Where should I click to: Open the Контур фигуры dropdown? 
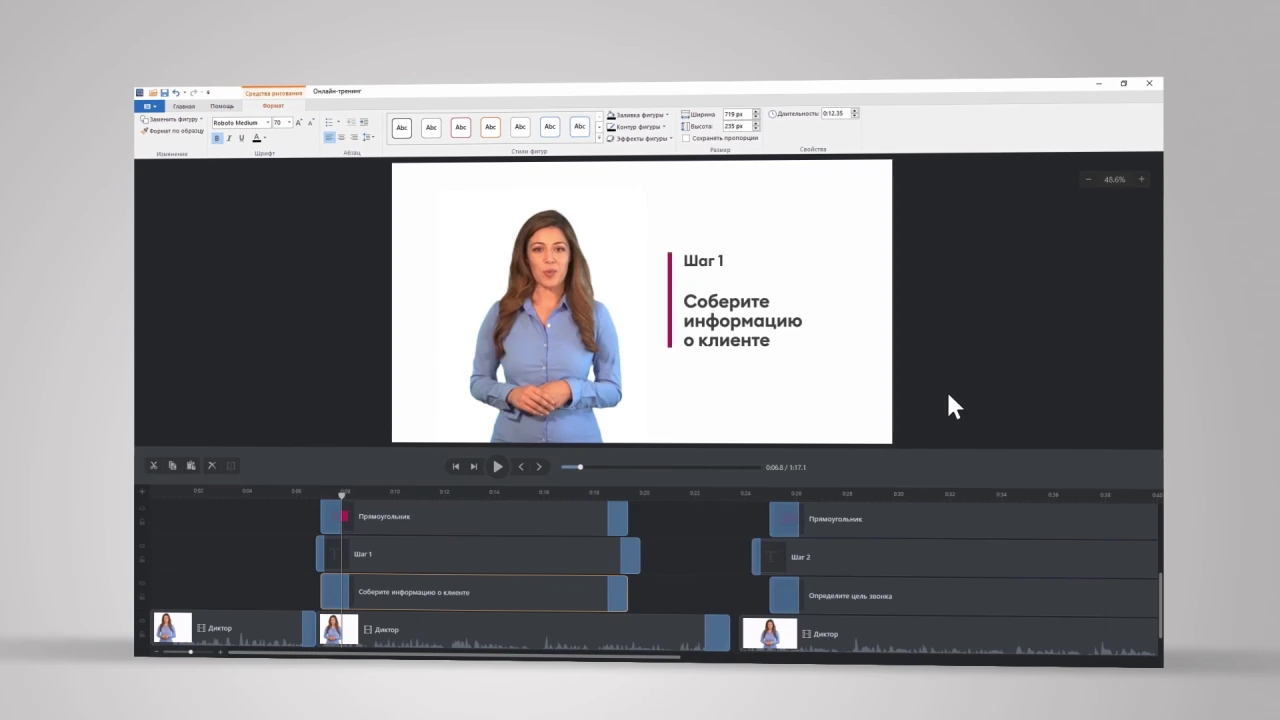(637, 127)
